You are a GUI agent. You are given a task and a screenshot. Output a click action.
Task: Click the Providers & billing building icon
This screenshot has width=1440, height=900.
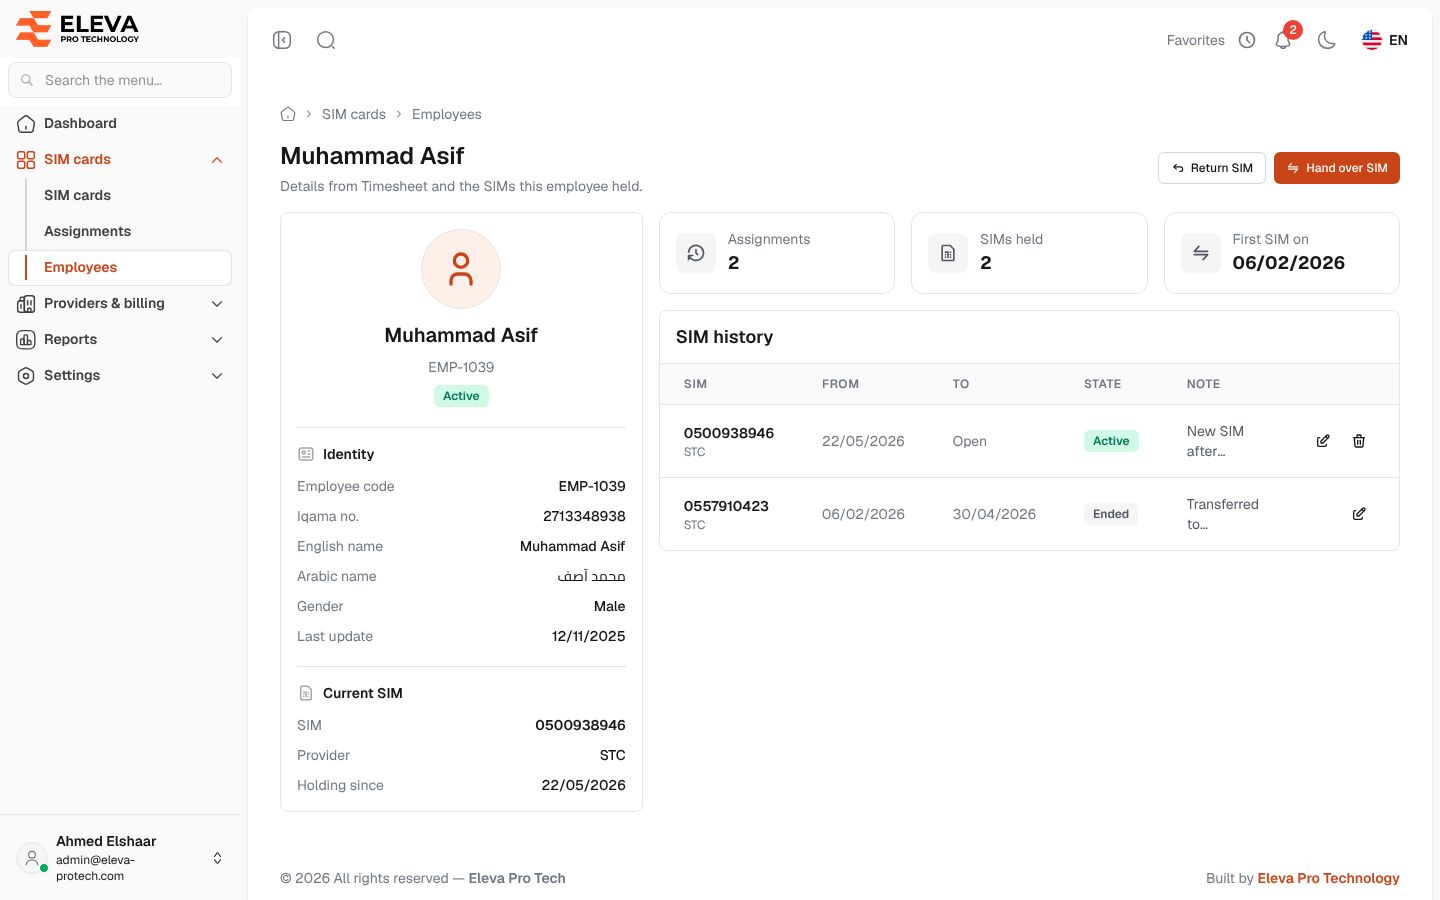pyautogui.click(x=26, y=304)
